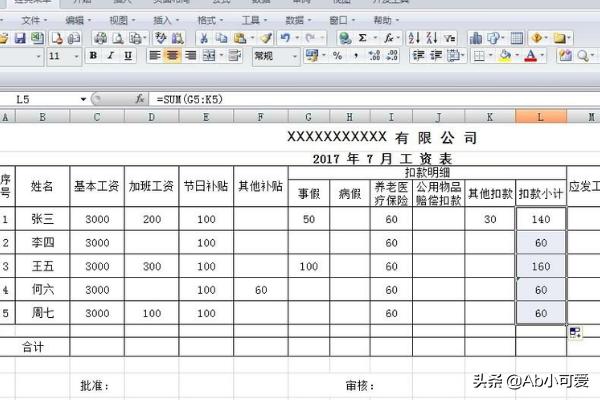Toggle Underline formatting
The width and height of the screenshot is (600, 400).
coord(128,56)
